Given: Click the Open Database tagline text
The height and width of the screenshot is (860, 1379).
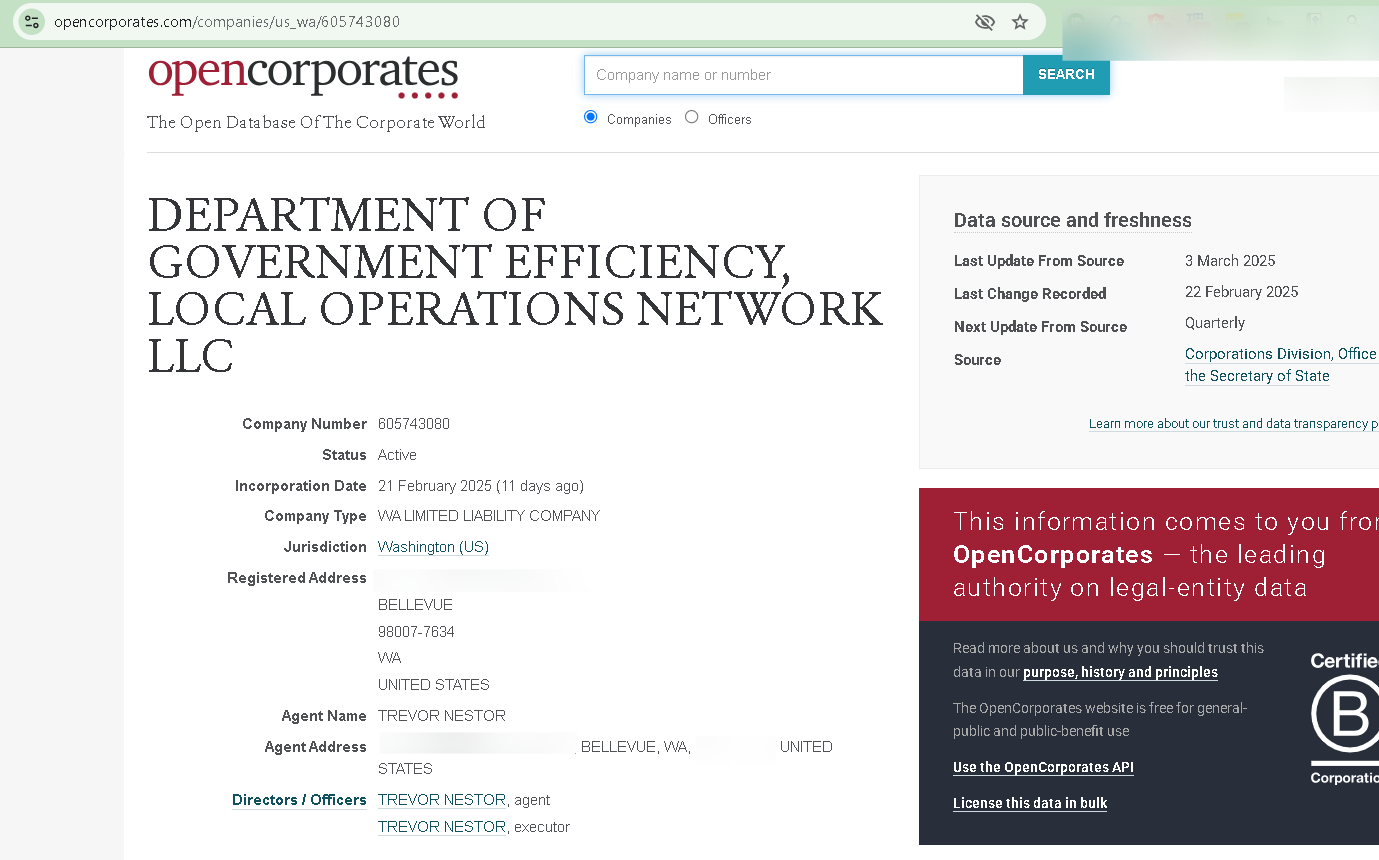Looking at the screenshot, I should (316, 122).
